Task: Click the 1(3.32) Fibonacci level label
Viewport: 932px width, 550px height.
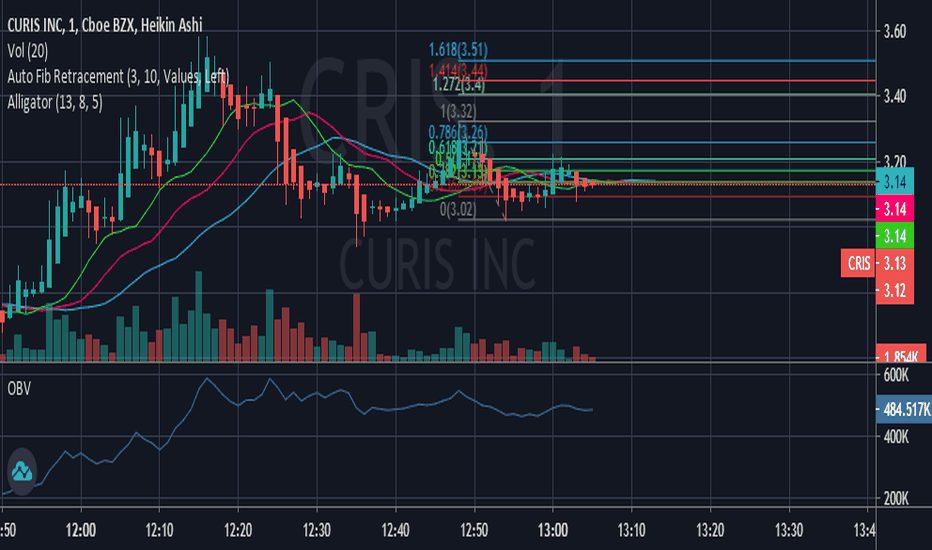Action: pyautogui.click(x=458, y=111)
